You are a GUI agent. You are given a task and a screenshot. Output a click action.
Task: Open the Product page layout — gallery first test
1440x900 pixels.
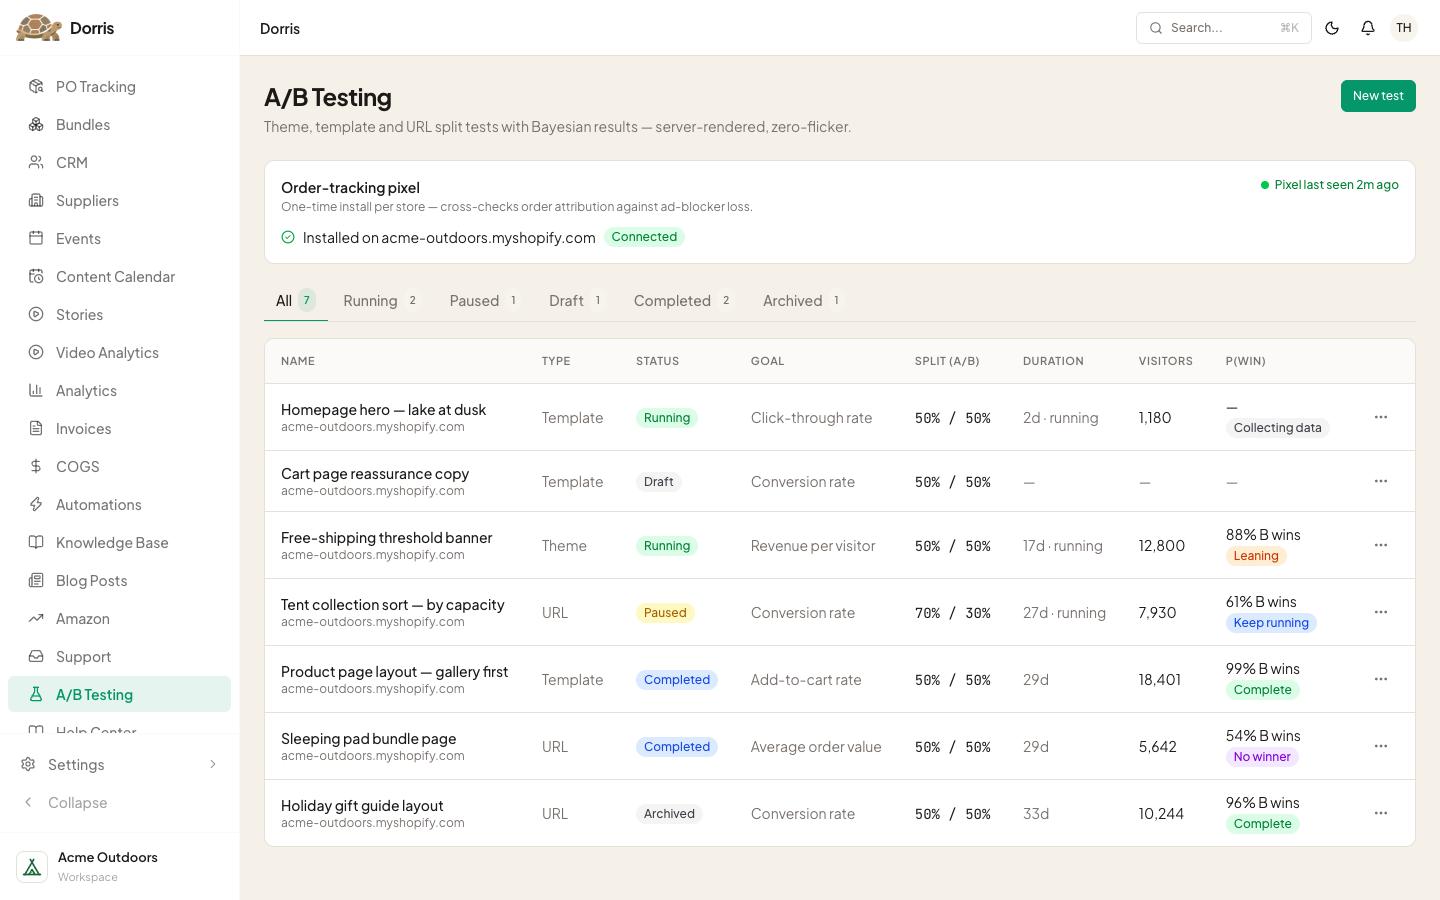pyautogui.click(x=394, y=672)
